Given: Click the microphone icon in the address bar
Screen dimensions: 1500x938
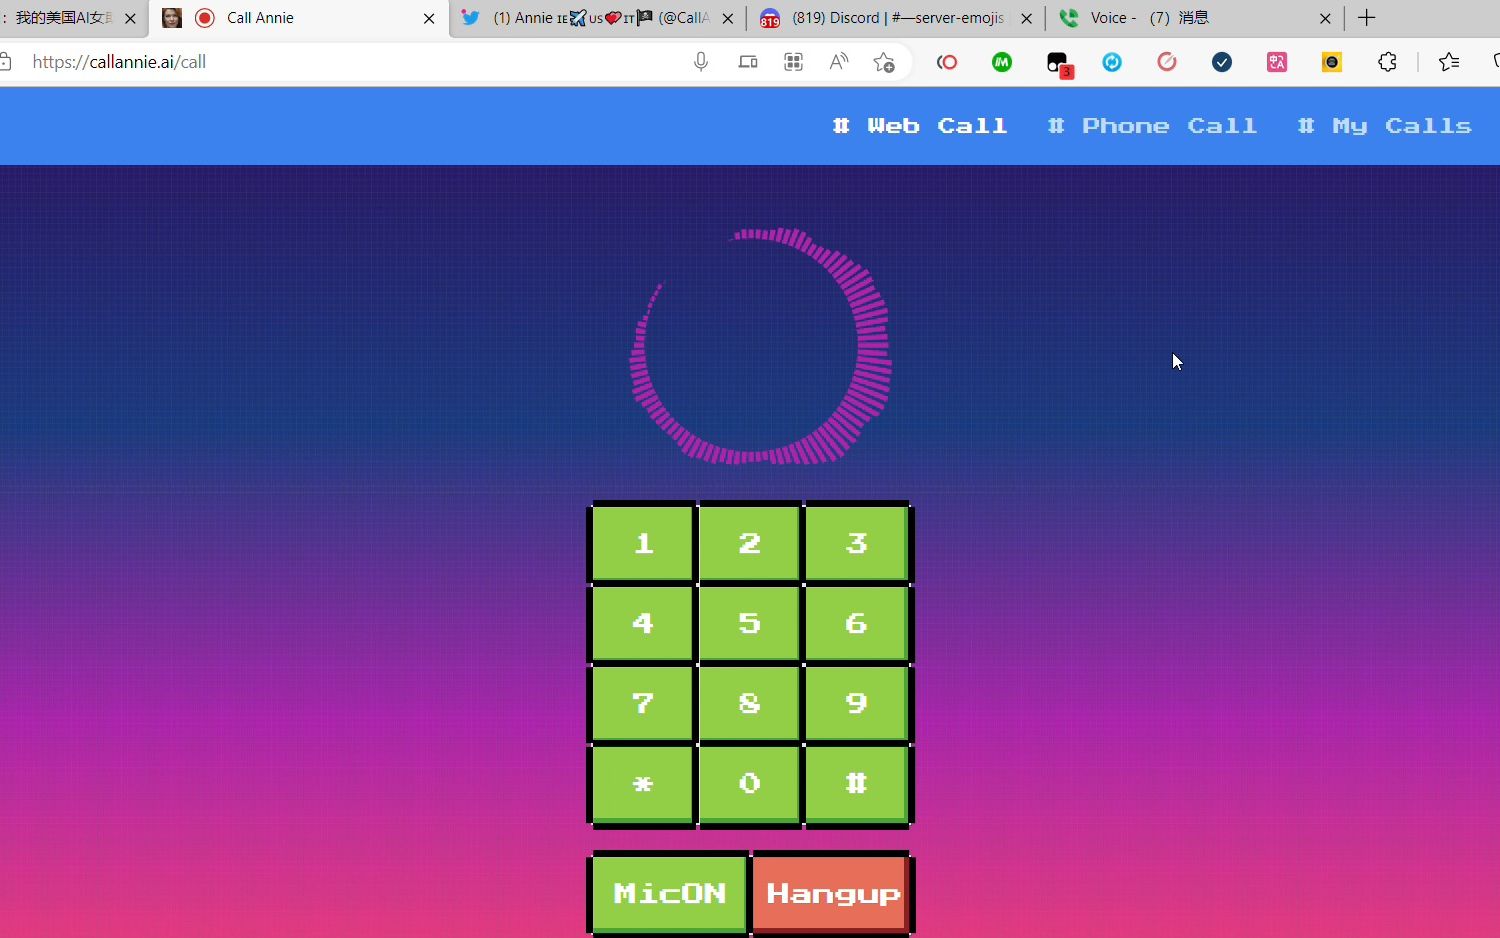Looking at the screenshot, I should pyautogui.click(x=701, y=62).
